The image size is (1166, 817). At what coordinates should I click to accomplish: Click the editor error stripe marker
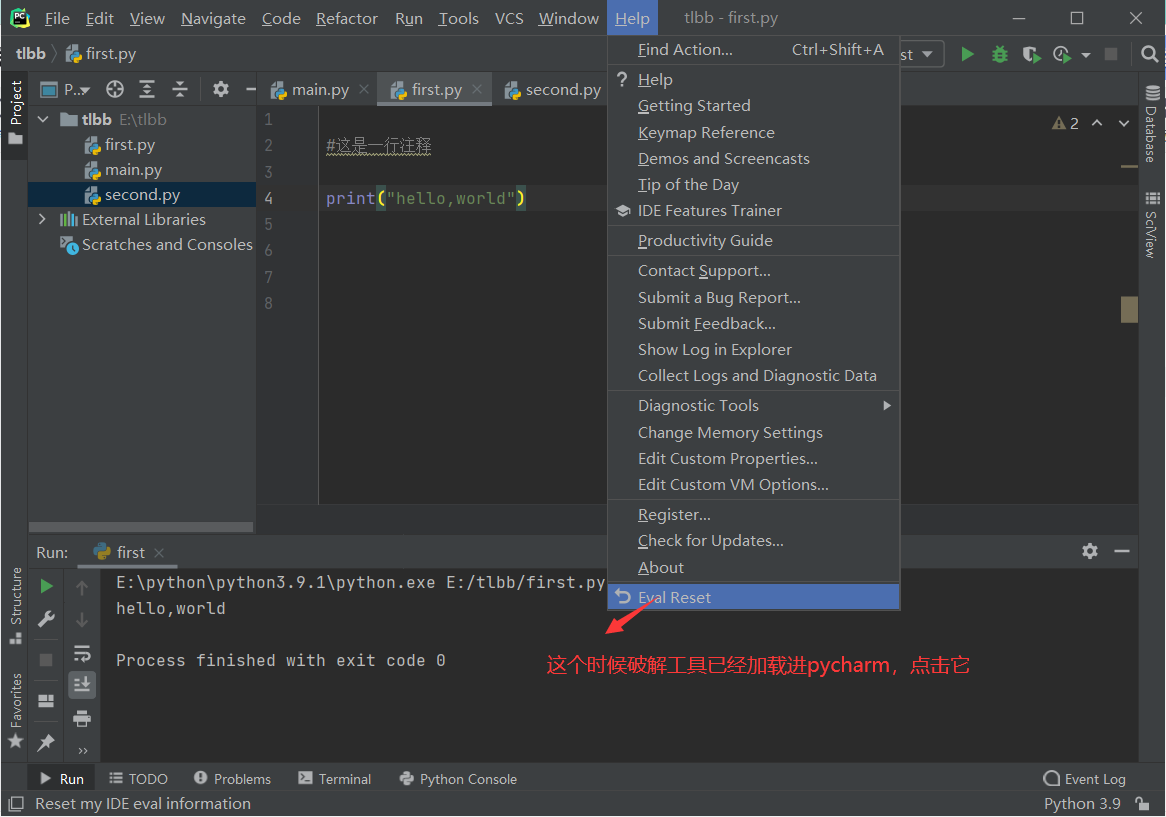[x=1129, y=309]
